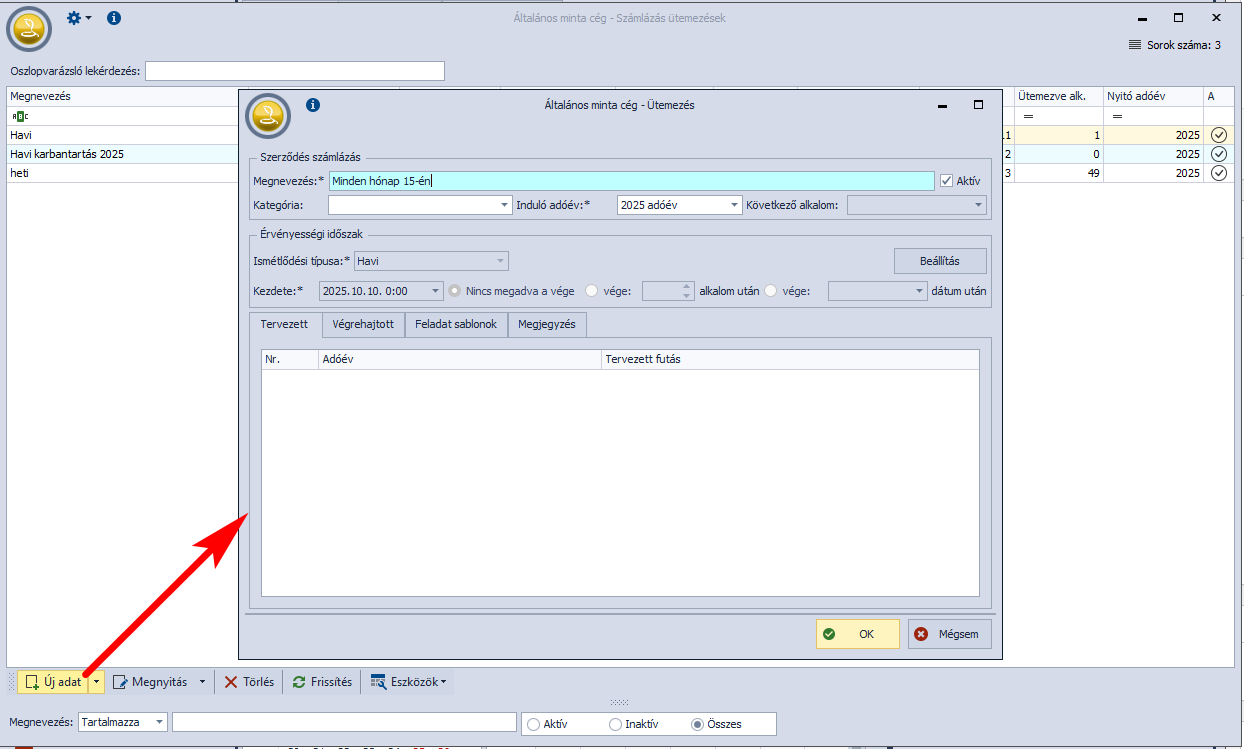Click the Oszlopvarázsló lekérdezés input field
The image size is (1244, 749).
pos(294,71)
